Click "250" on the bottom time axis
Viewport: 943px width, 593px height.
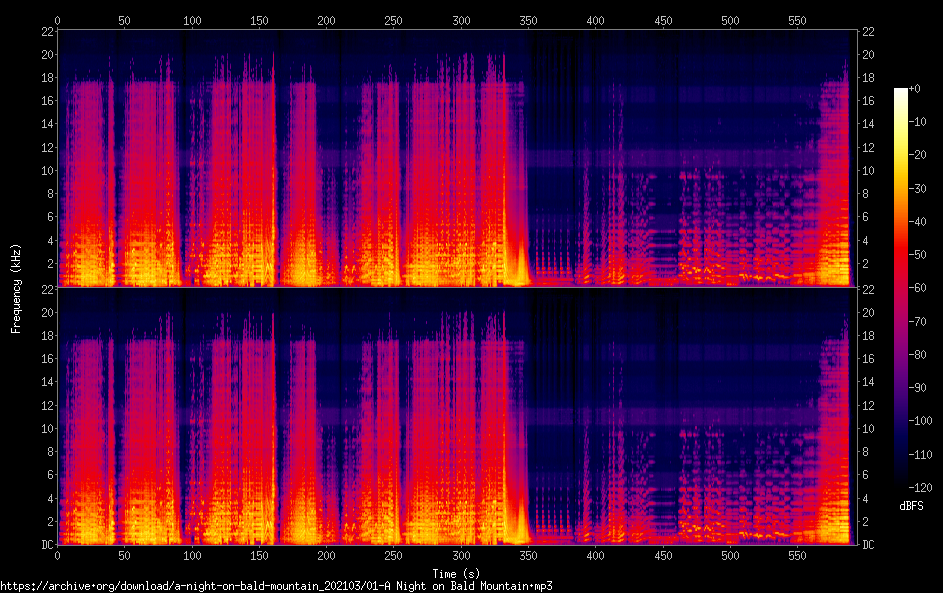coord(393,556)
